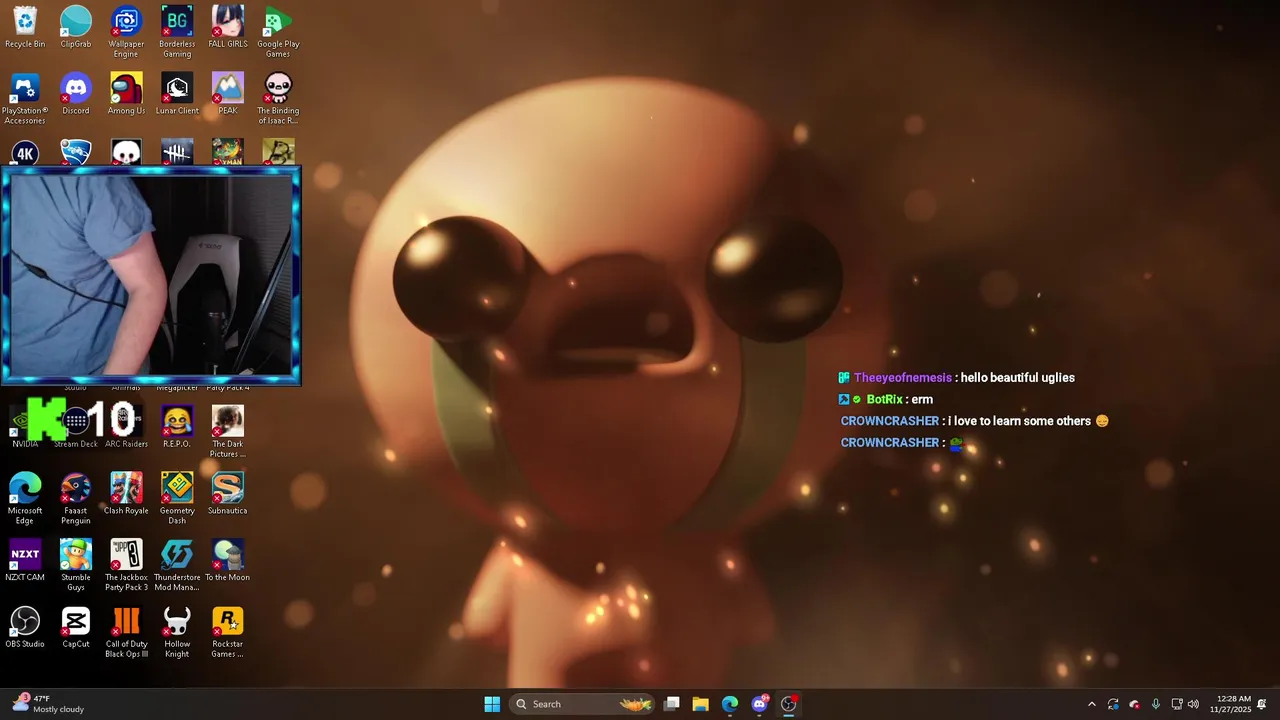The image size is (1280, 720).
Task: Launch ClipGrab from the desktop
Action: coord(76,27)
